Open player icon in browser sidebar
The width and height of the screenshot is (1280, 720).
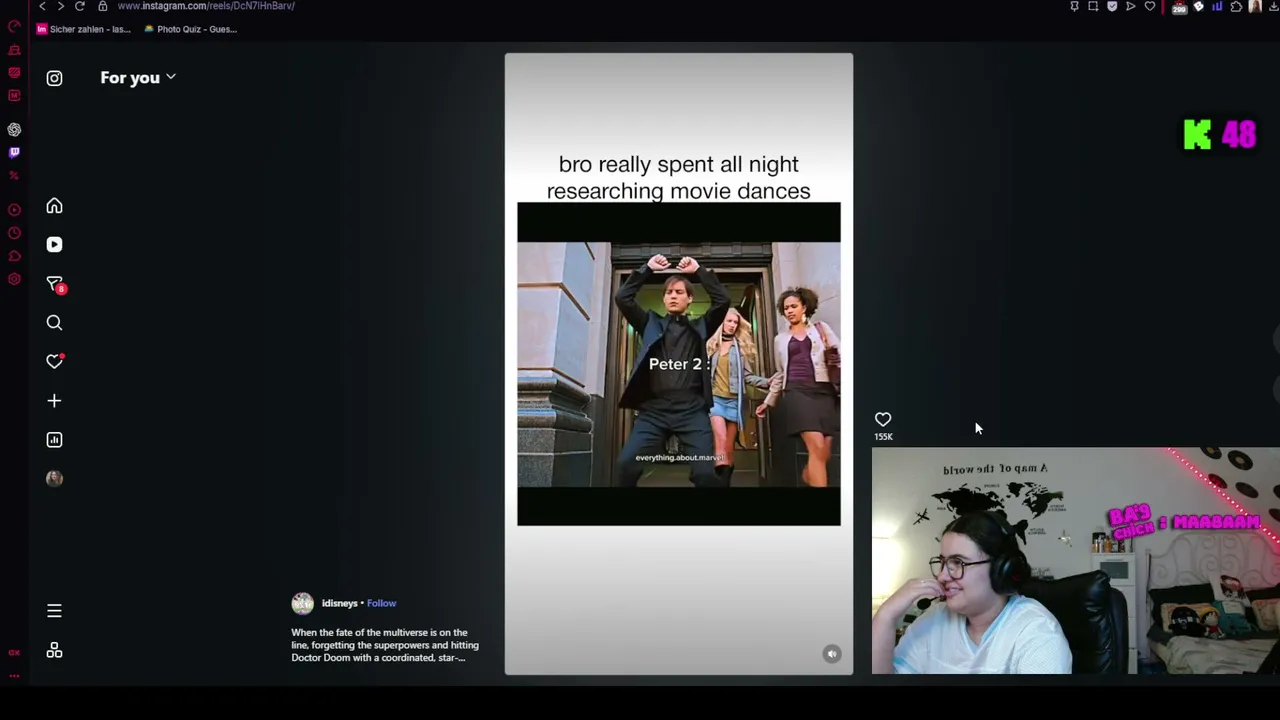coord(14,210)
